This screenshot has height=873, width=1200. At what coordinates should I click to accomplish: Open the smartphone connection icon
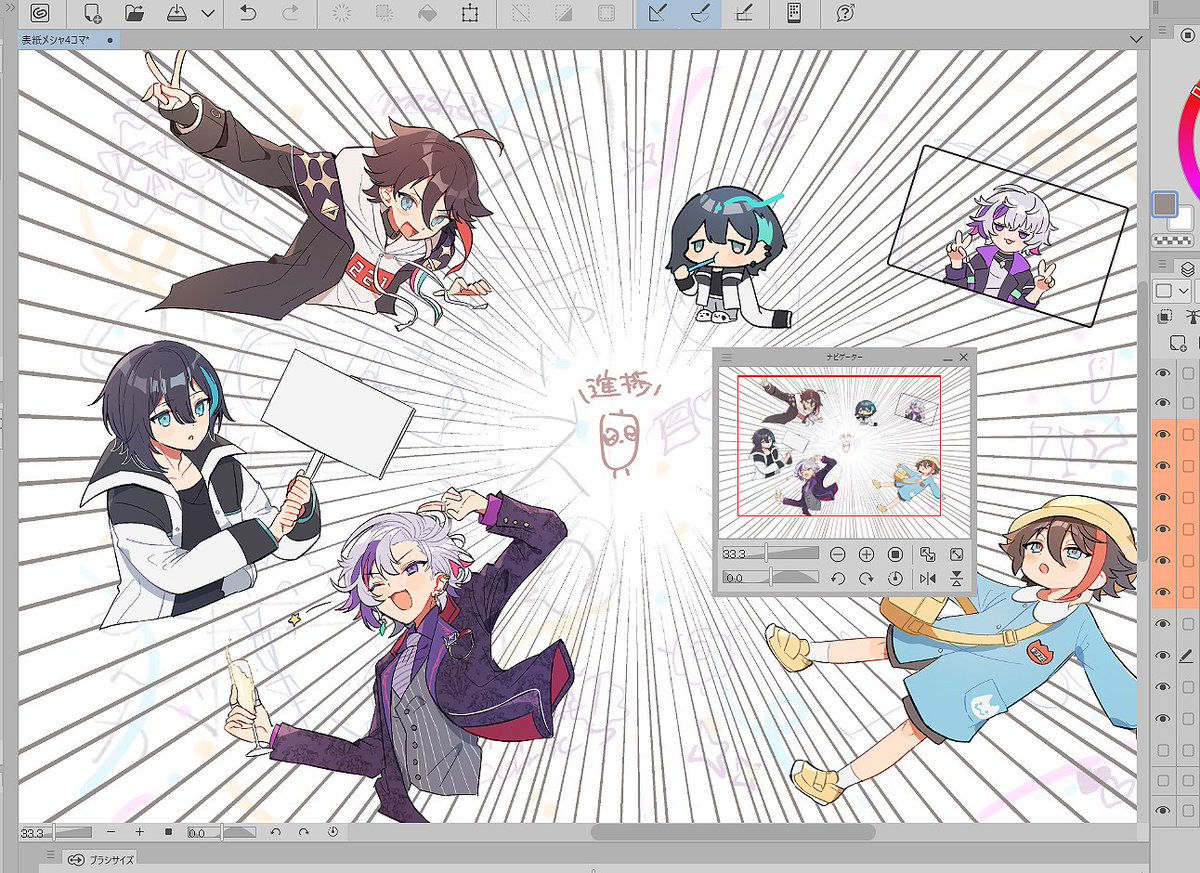(x=794, y=13)
